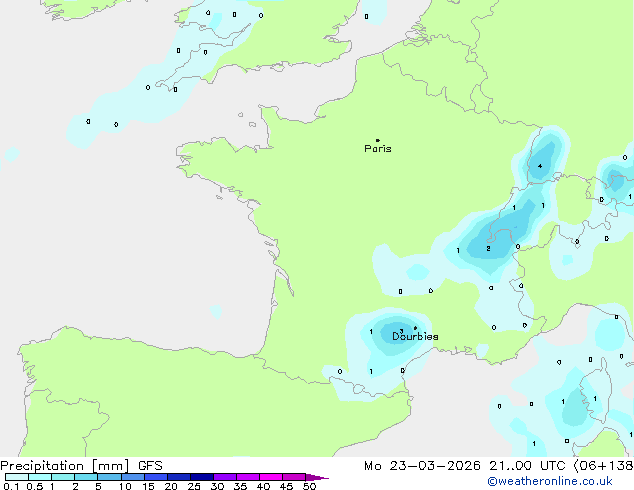634x490 pixels.
Task: Click the legend swatch between 1 and 2
Action: (x=63, y=477)
